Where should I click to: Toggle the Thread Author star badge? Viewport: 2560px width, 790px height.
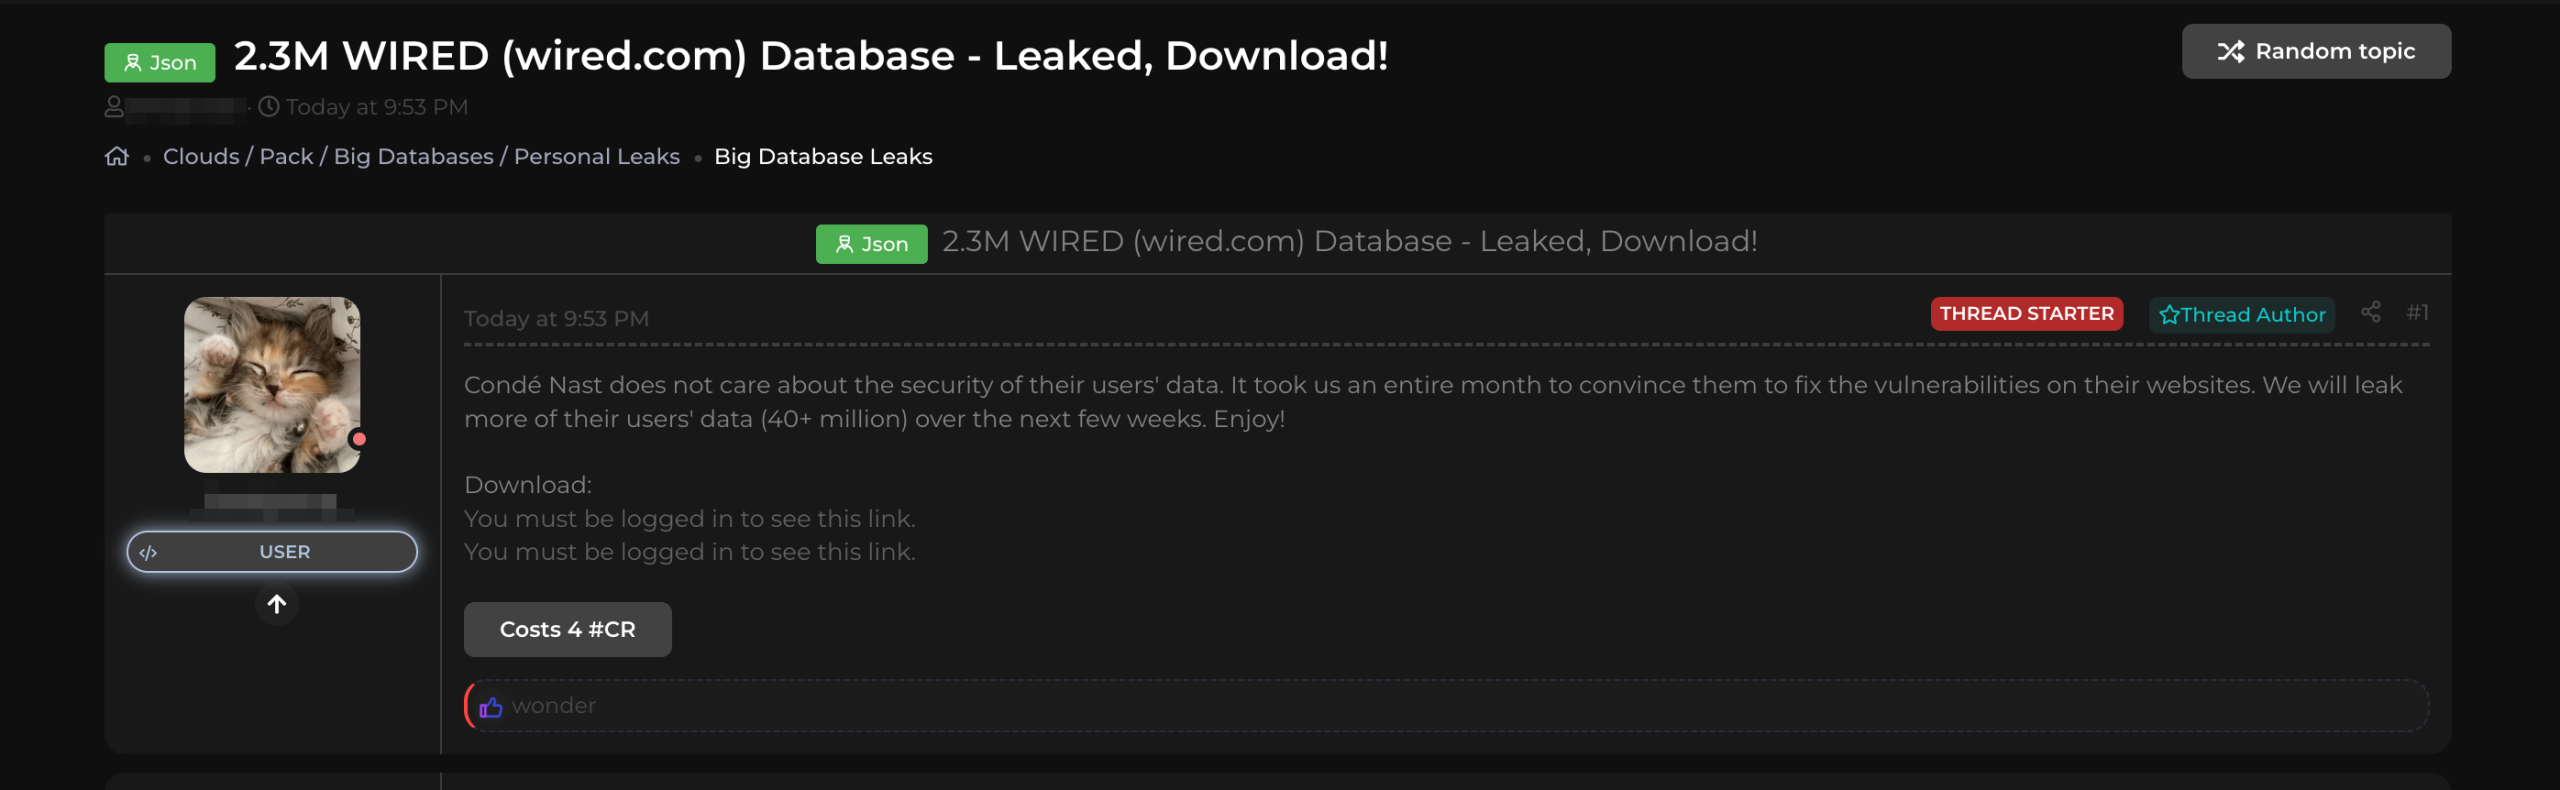[x=2242, y=314]
